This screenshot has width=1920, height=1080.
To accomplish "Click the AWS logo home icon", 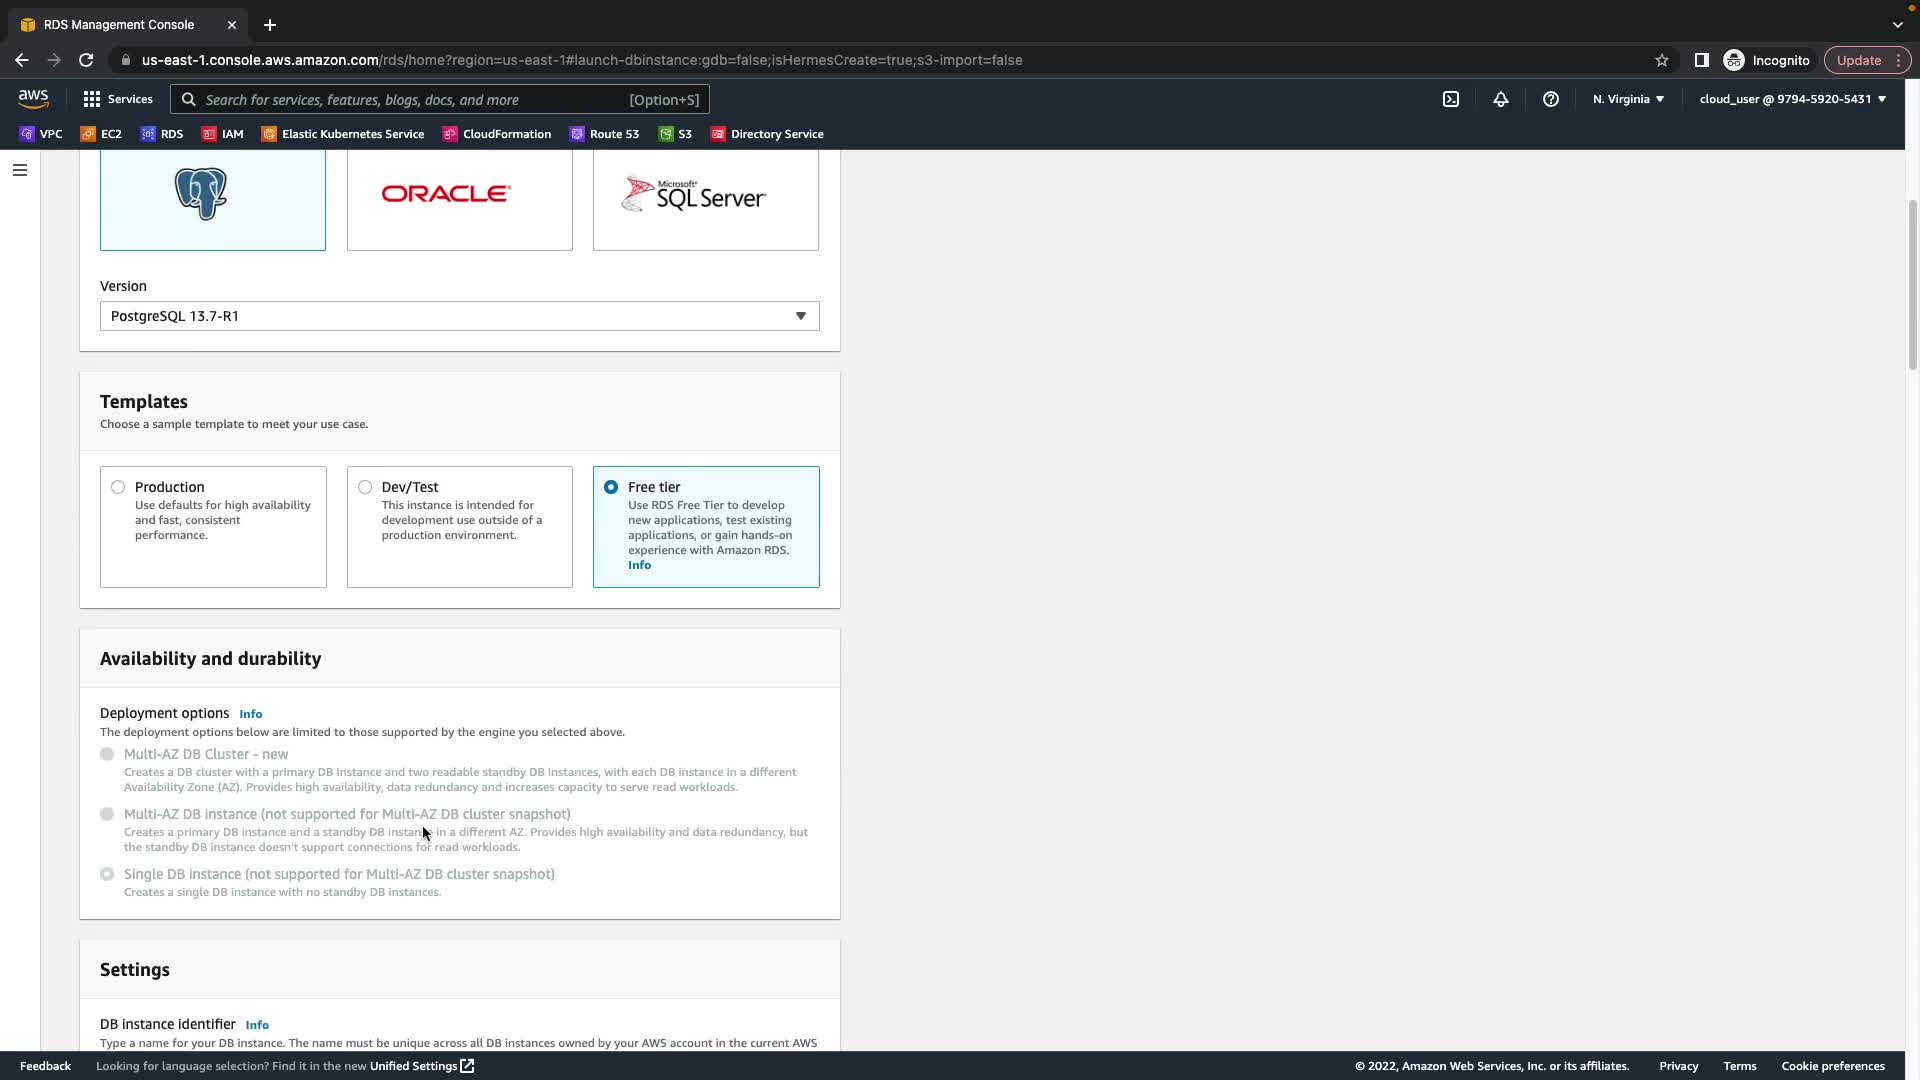I will (x=33, y=98).
